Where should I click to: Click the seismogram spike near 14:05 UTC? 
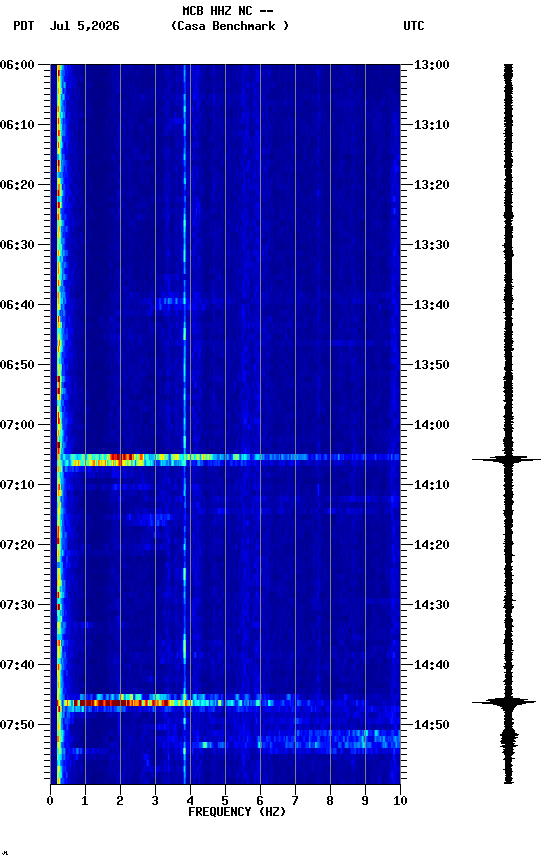pos(507,459)
